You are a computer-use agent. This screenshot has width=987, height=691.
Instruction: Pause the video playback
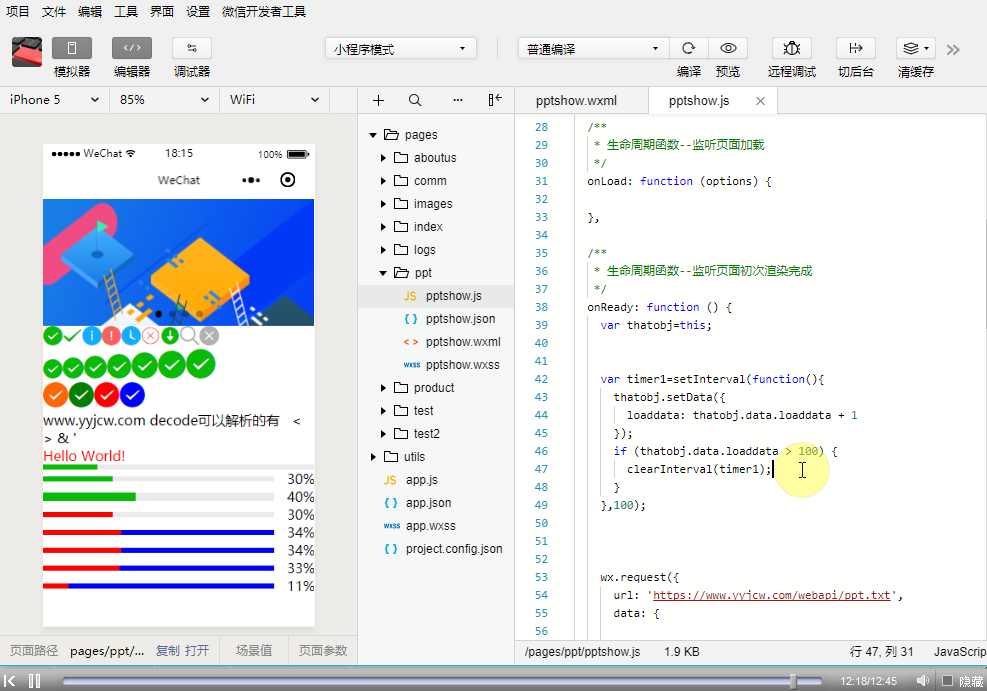35,681
